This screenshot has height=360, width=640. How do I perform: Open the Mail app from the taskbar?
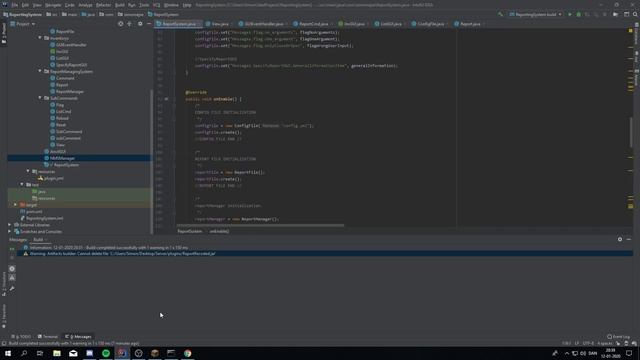coord(73,353)
